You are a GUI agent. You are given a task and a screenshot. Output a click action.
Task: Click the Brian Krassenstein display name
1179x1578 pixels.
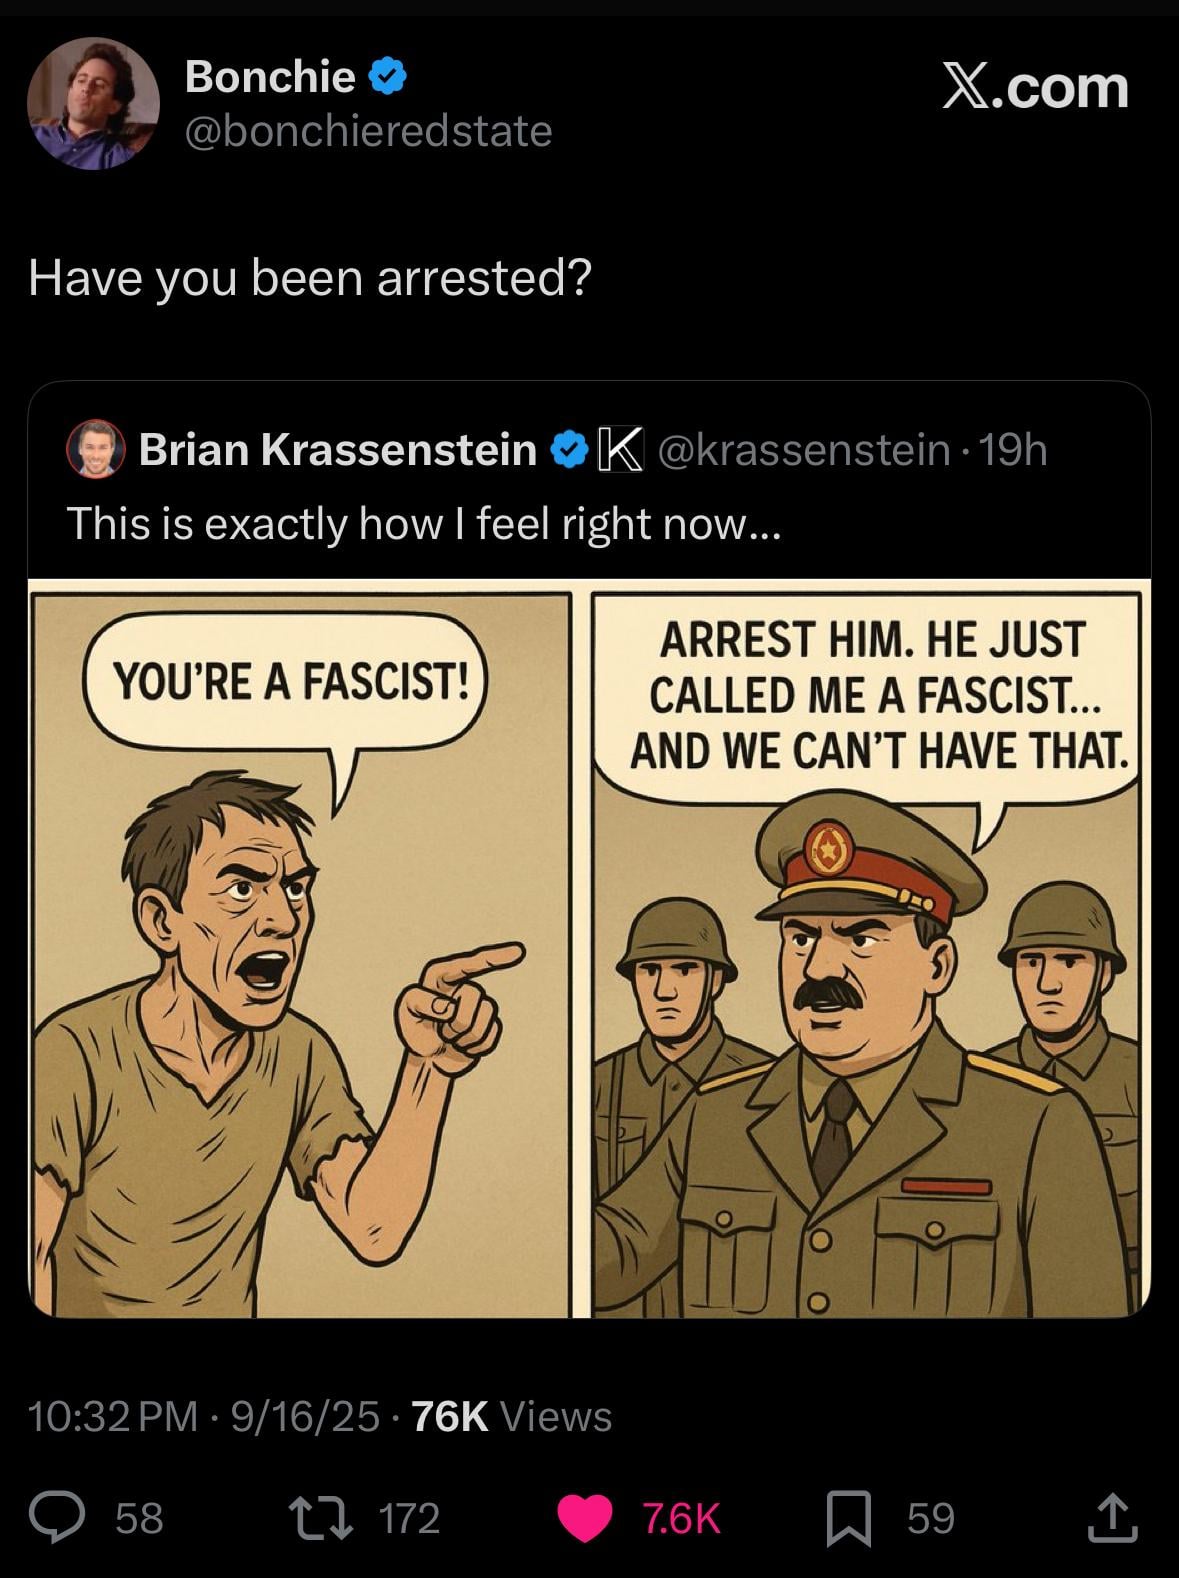click(x=338, y=450)
